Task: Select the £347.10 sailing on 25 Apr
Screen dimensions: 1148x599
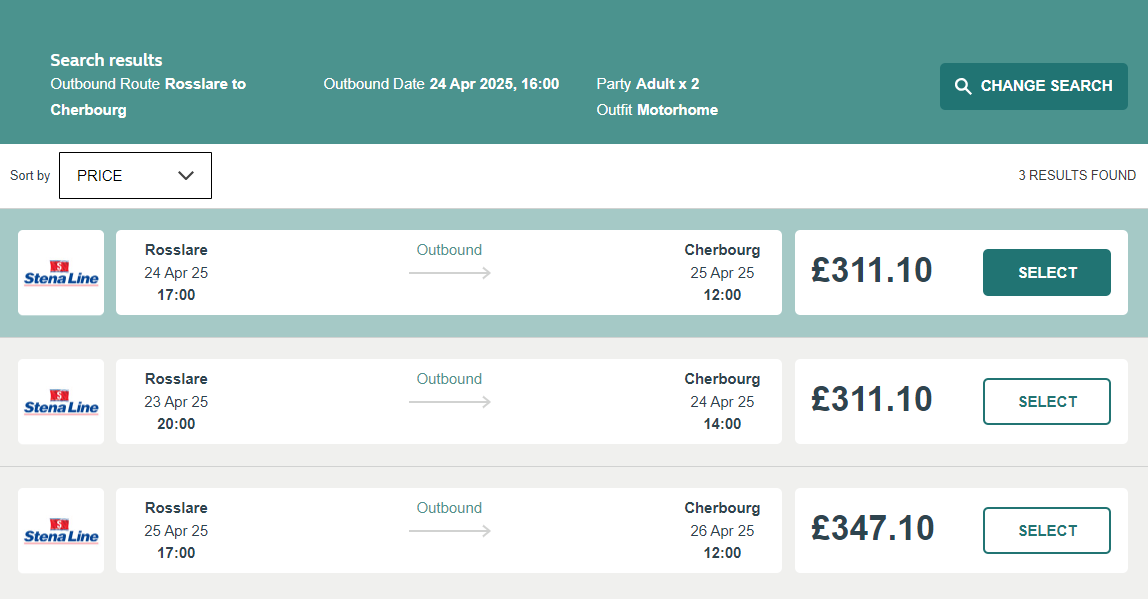Action: (1046, 531)
